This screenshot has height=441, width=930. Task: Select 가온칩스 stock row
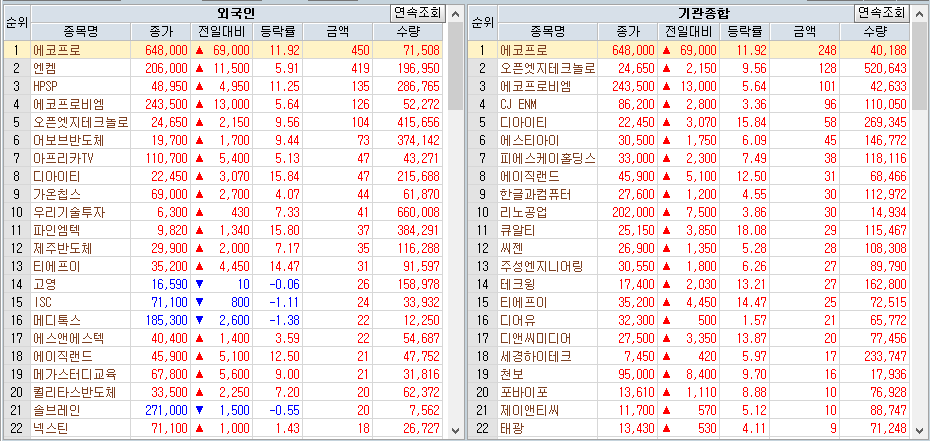click(224, 194)
